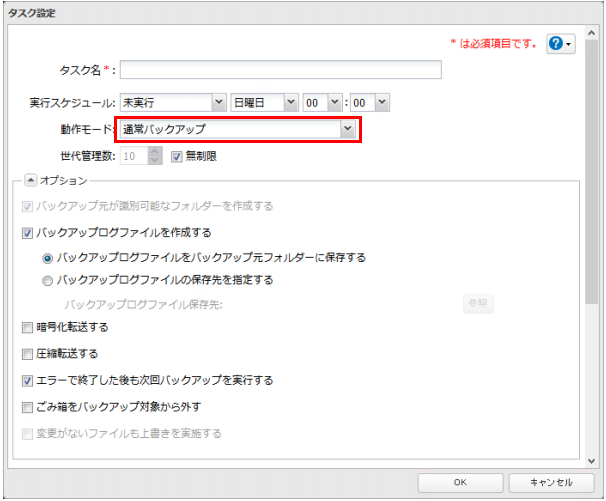The height and width of the screenshot is (501, 606).
Task: Select バックアップ元フォルダーに保存する radio option
Action: tap(48, 257)
